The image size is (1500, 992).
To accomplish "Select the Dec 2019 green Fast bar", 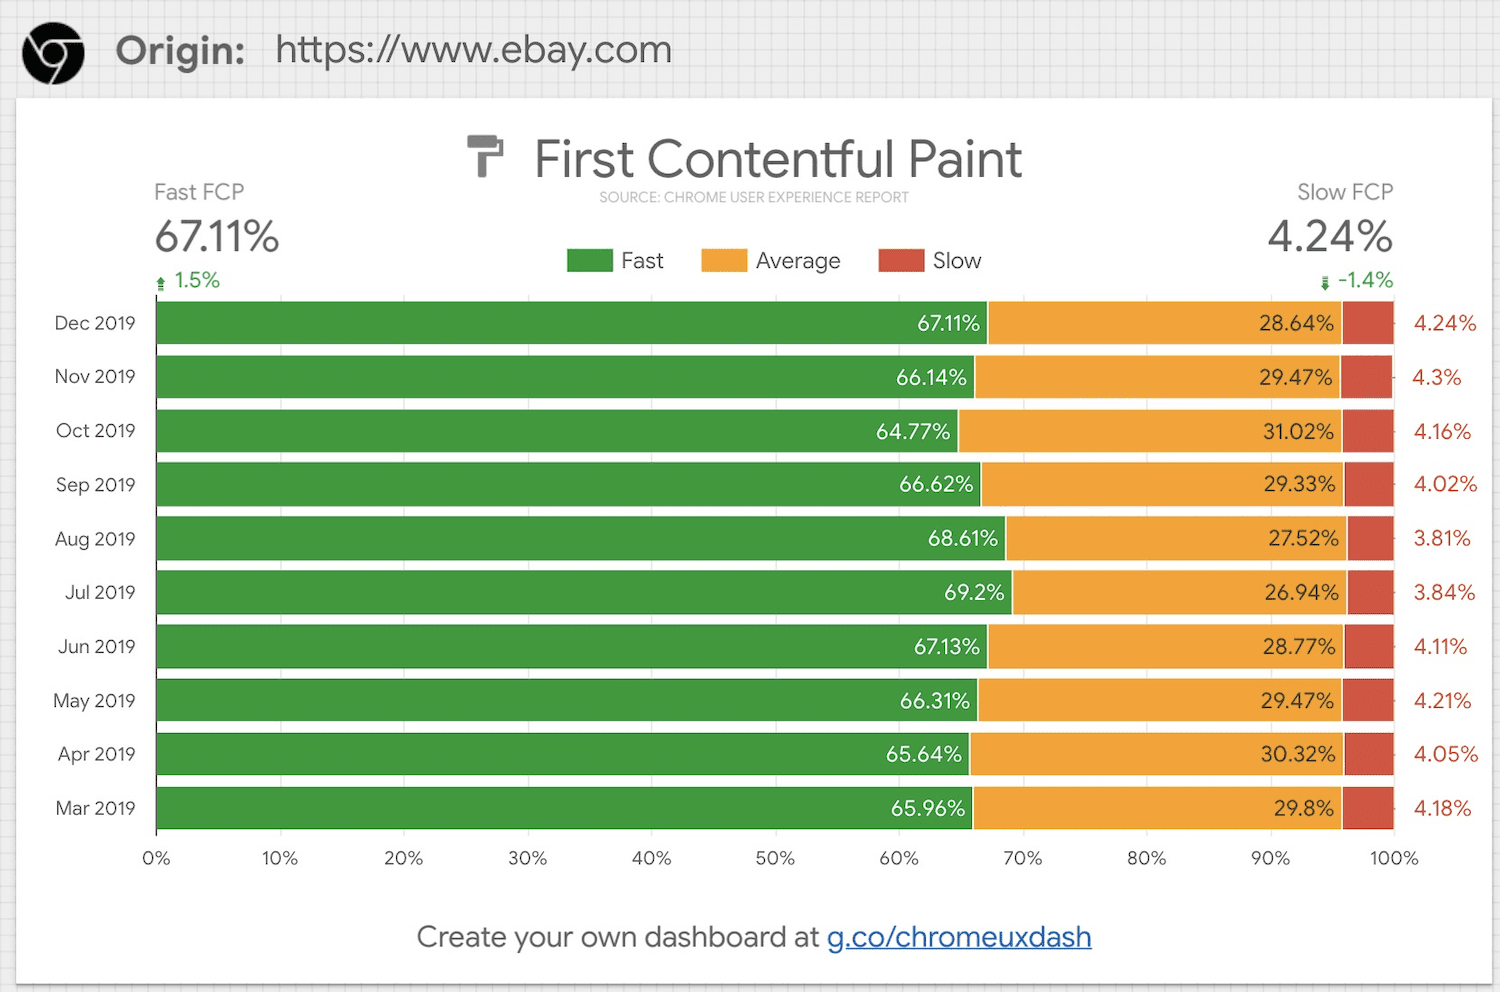I will [570, 323].
